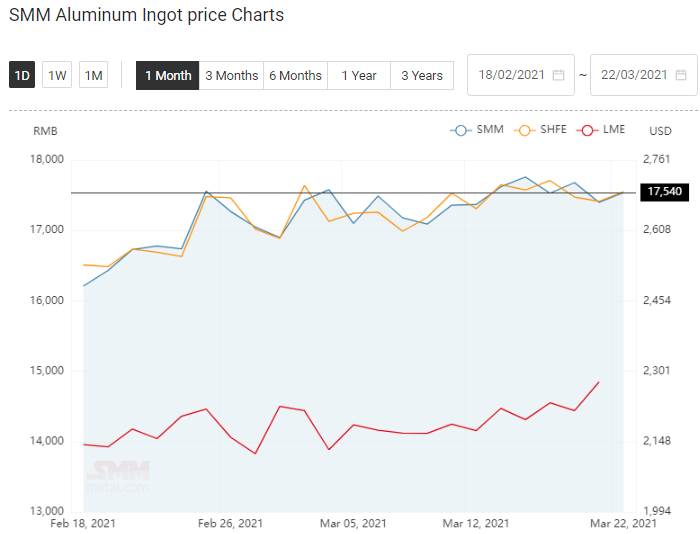
Task: Click the LME legend label
Action: [x=614, y=129]
